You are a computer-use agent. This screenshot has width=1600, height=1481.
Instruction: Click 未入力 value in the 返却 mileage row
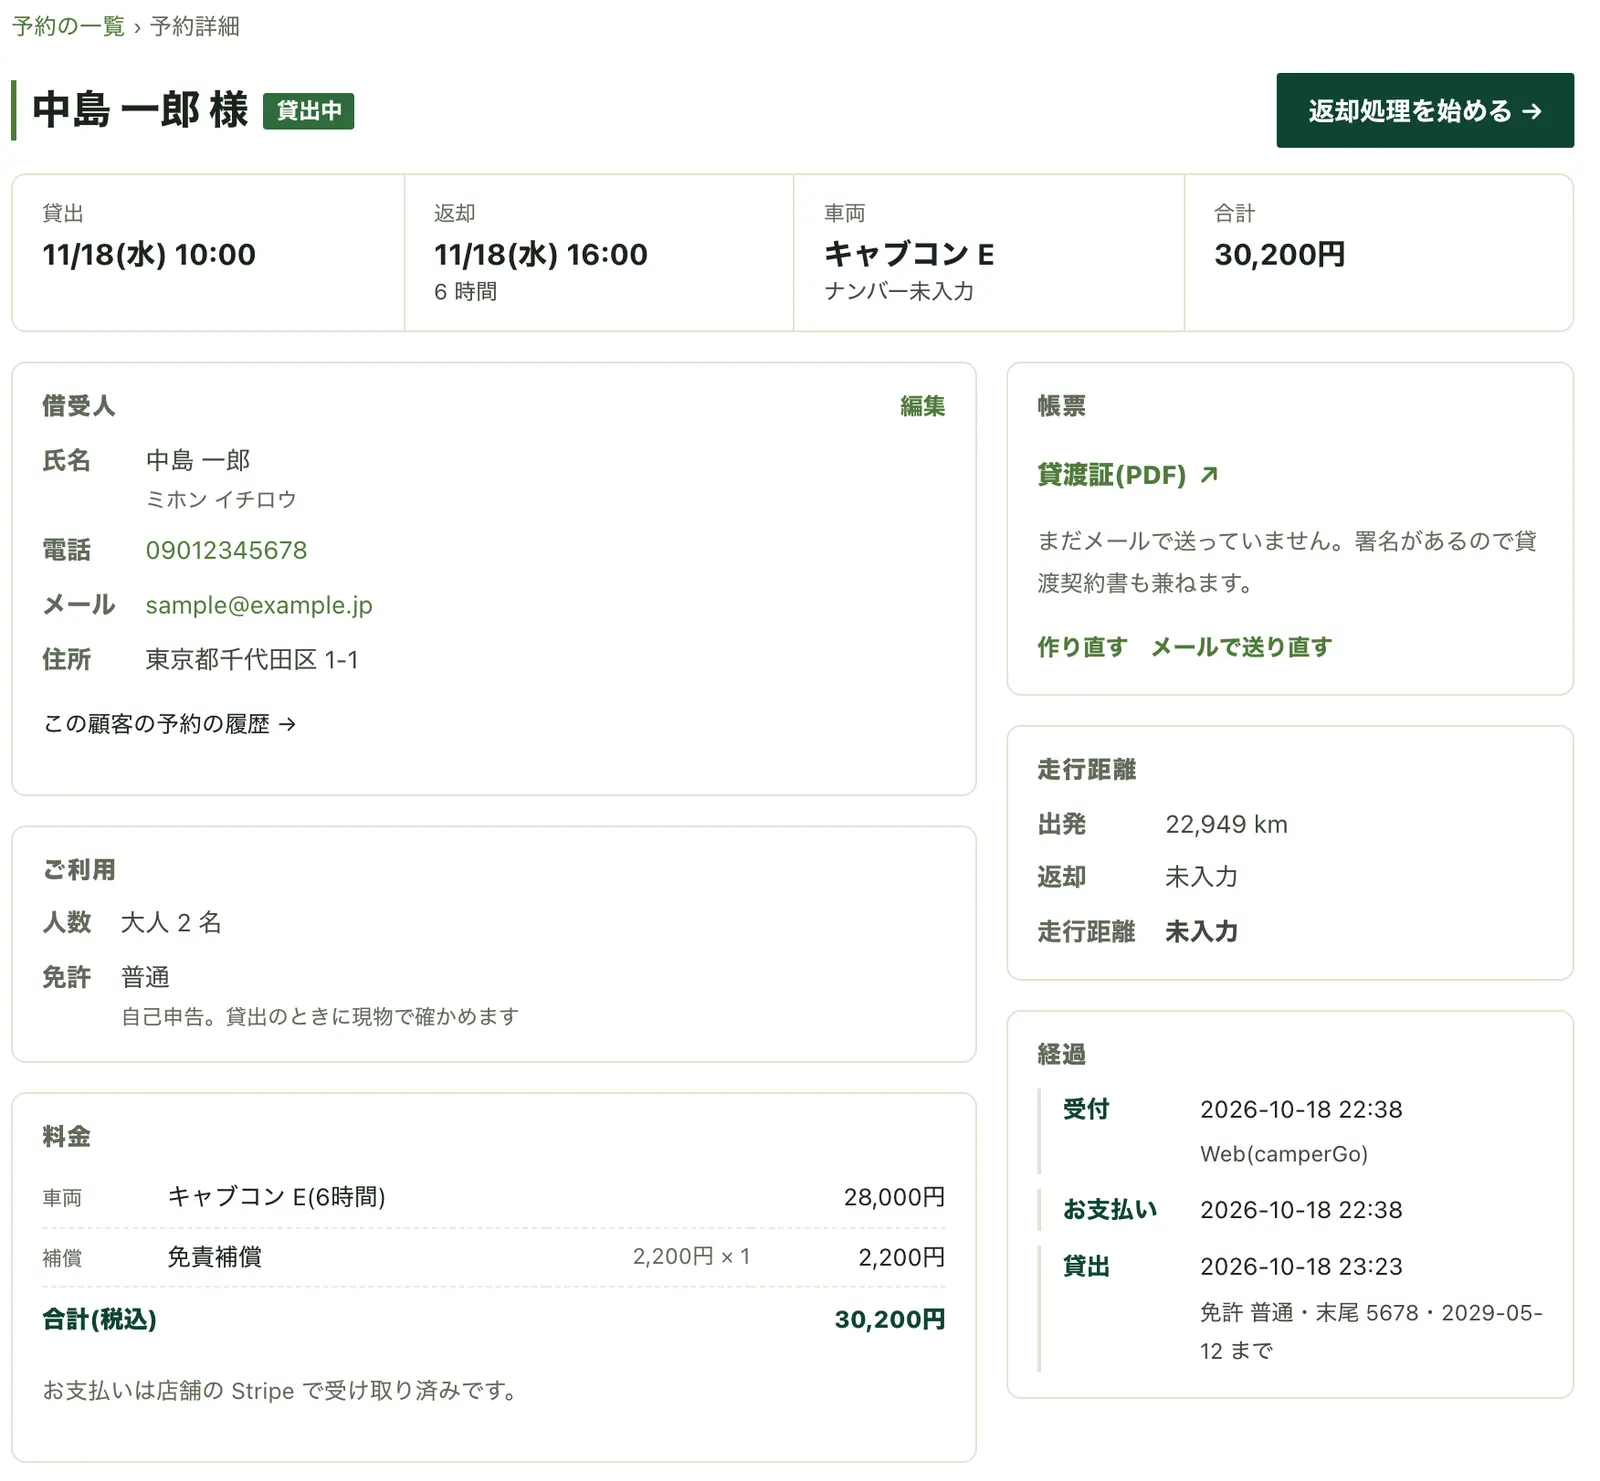coord(1201,877)
